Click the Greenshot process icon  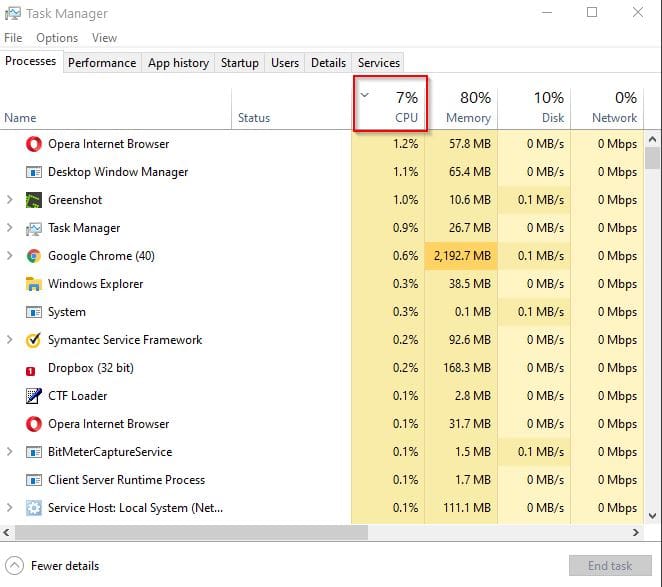[x=34, y=200]
